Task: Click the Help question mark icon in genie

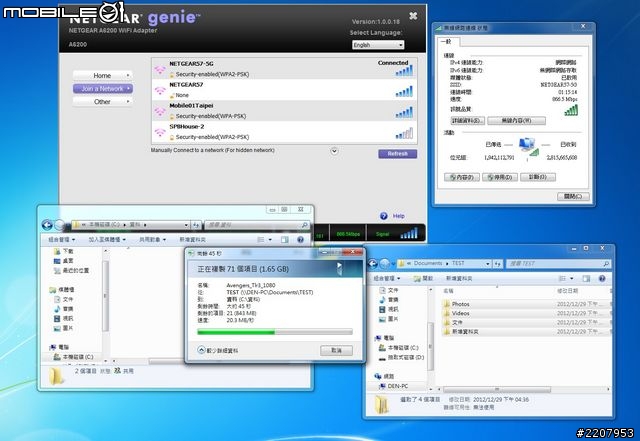Action: tap(384, 216)
